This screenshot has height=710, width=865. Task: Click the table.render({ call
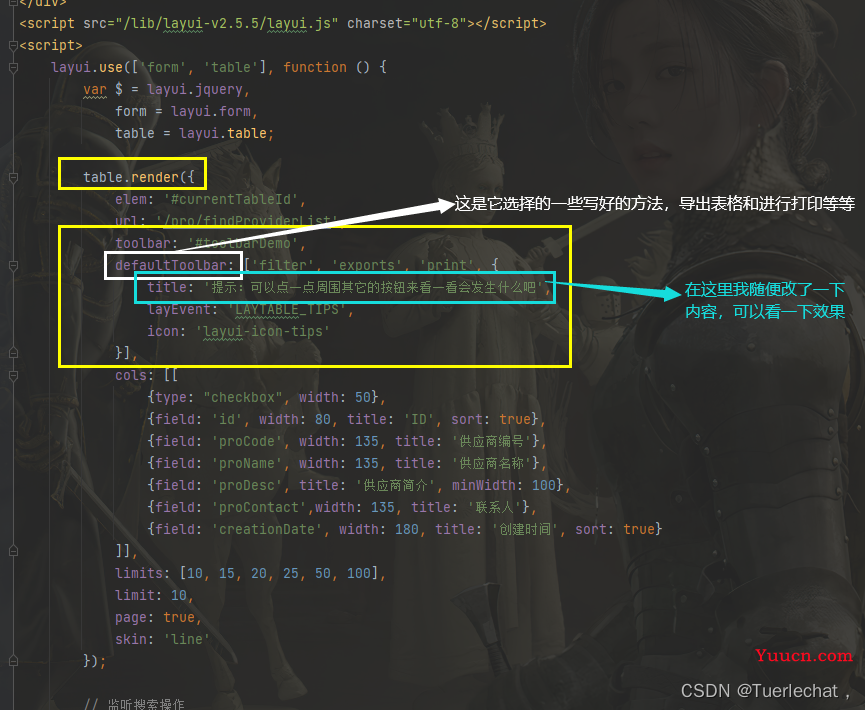pyautogui.click(x=138, y=177)
